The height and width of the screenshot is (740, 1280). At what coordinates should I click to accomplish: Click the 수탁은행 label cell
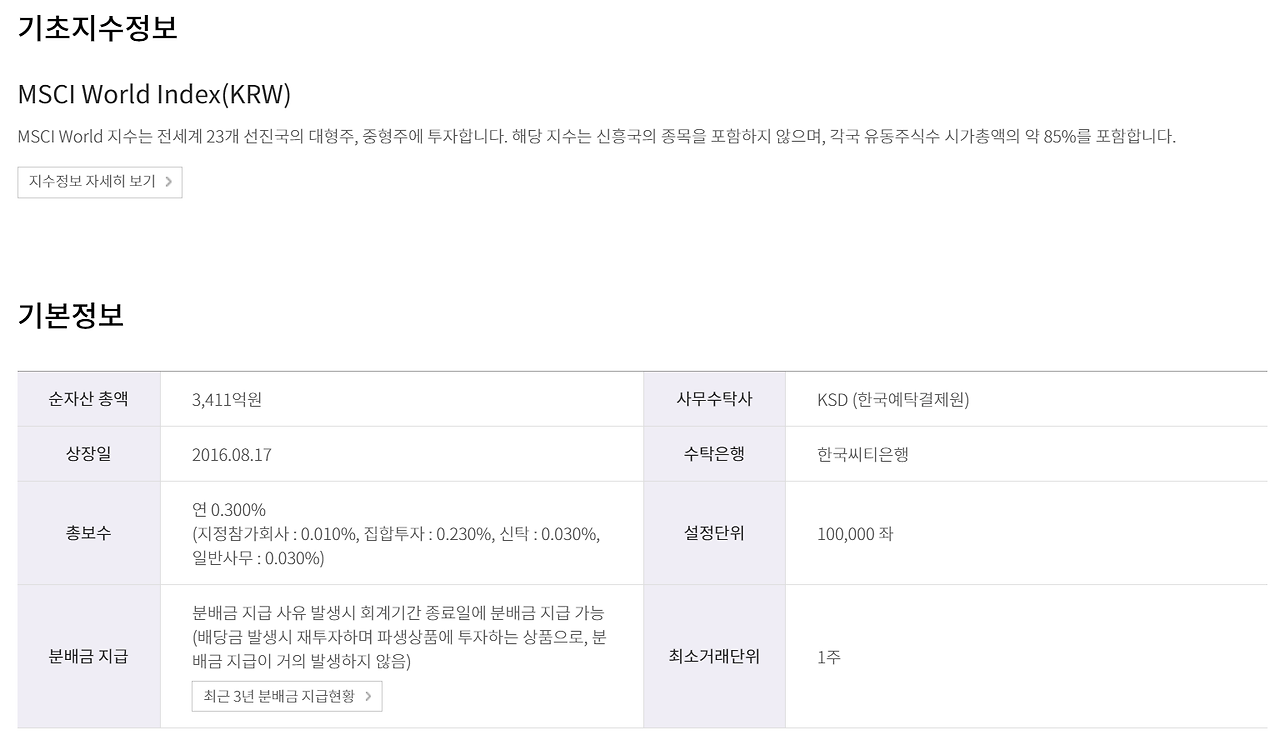(x=714, y=454)
